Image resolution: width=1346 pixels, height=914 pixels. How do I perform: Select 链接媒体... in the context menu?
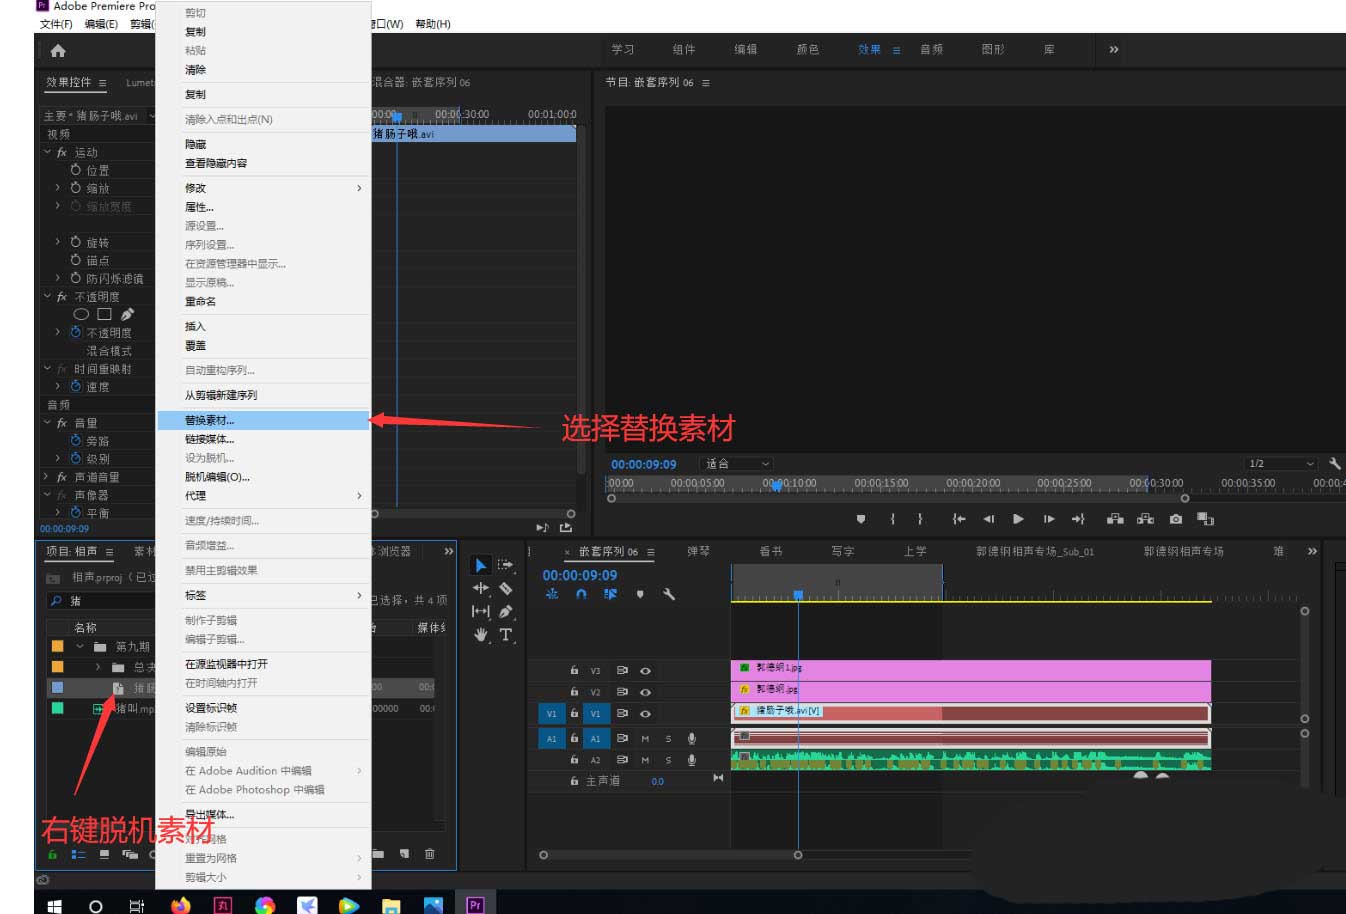tap(210, 440)
